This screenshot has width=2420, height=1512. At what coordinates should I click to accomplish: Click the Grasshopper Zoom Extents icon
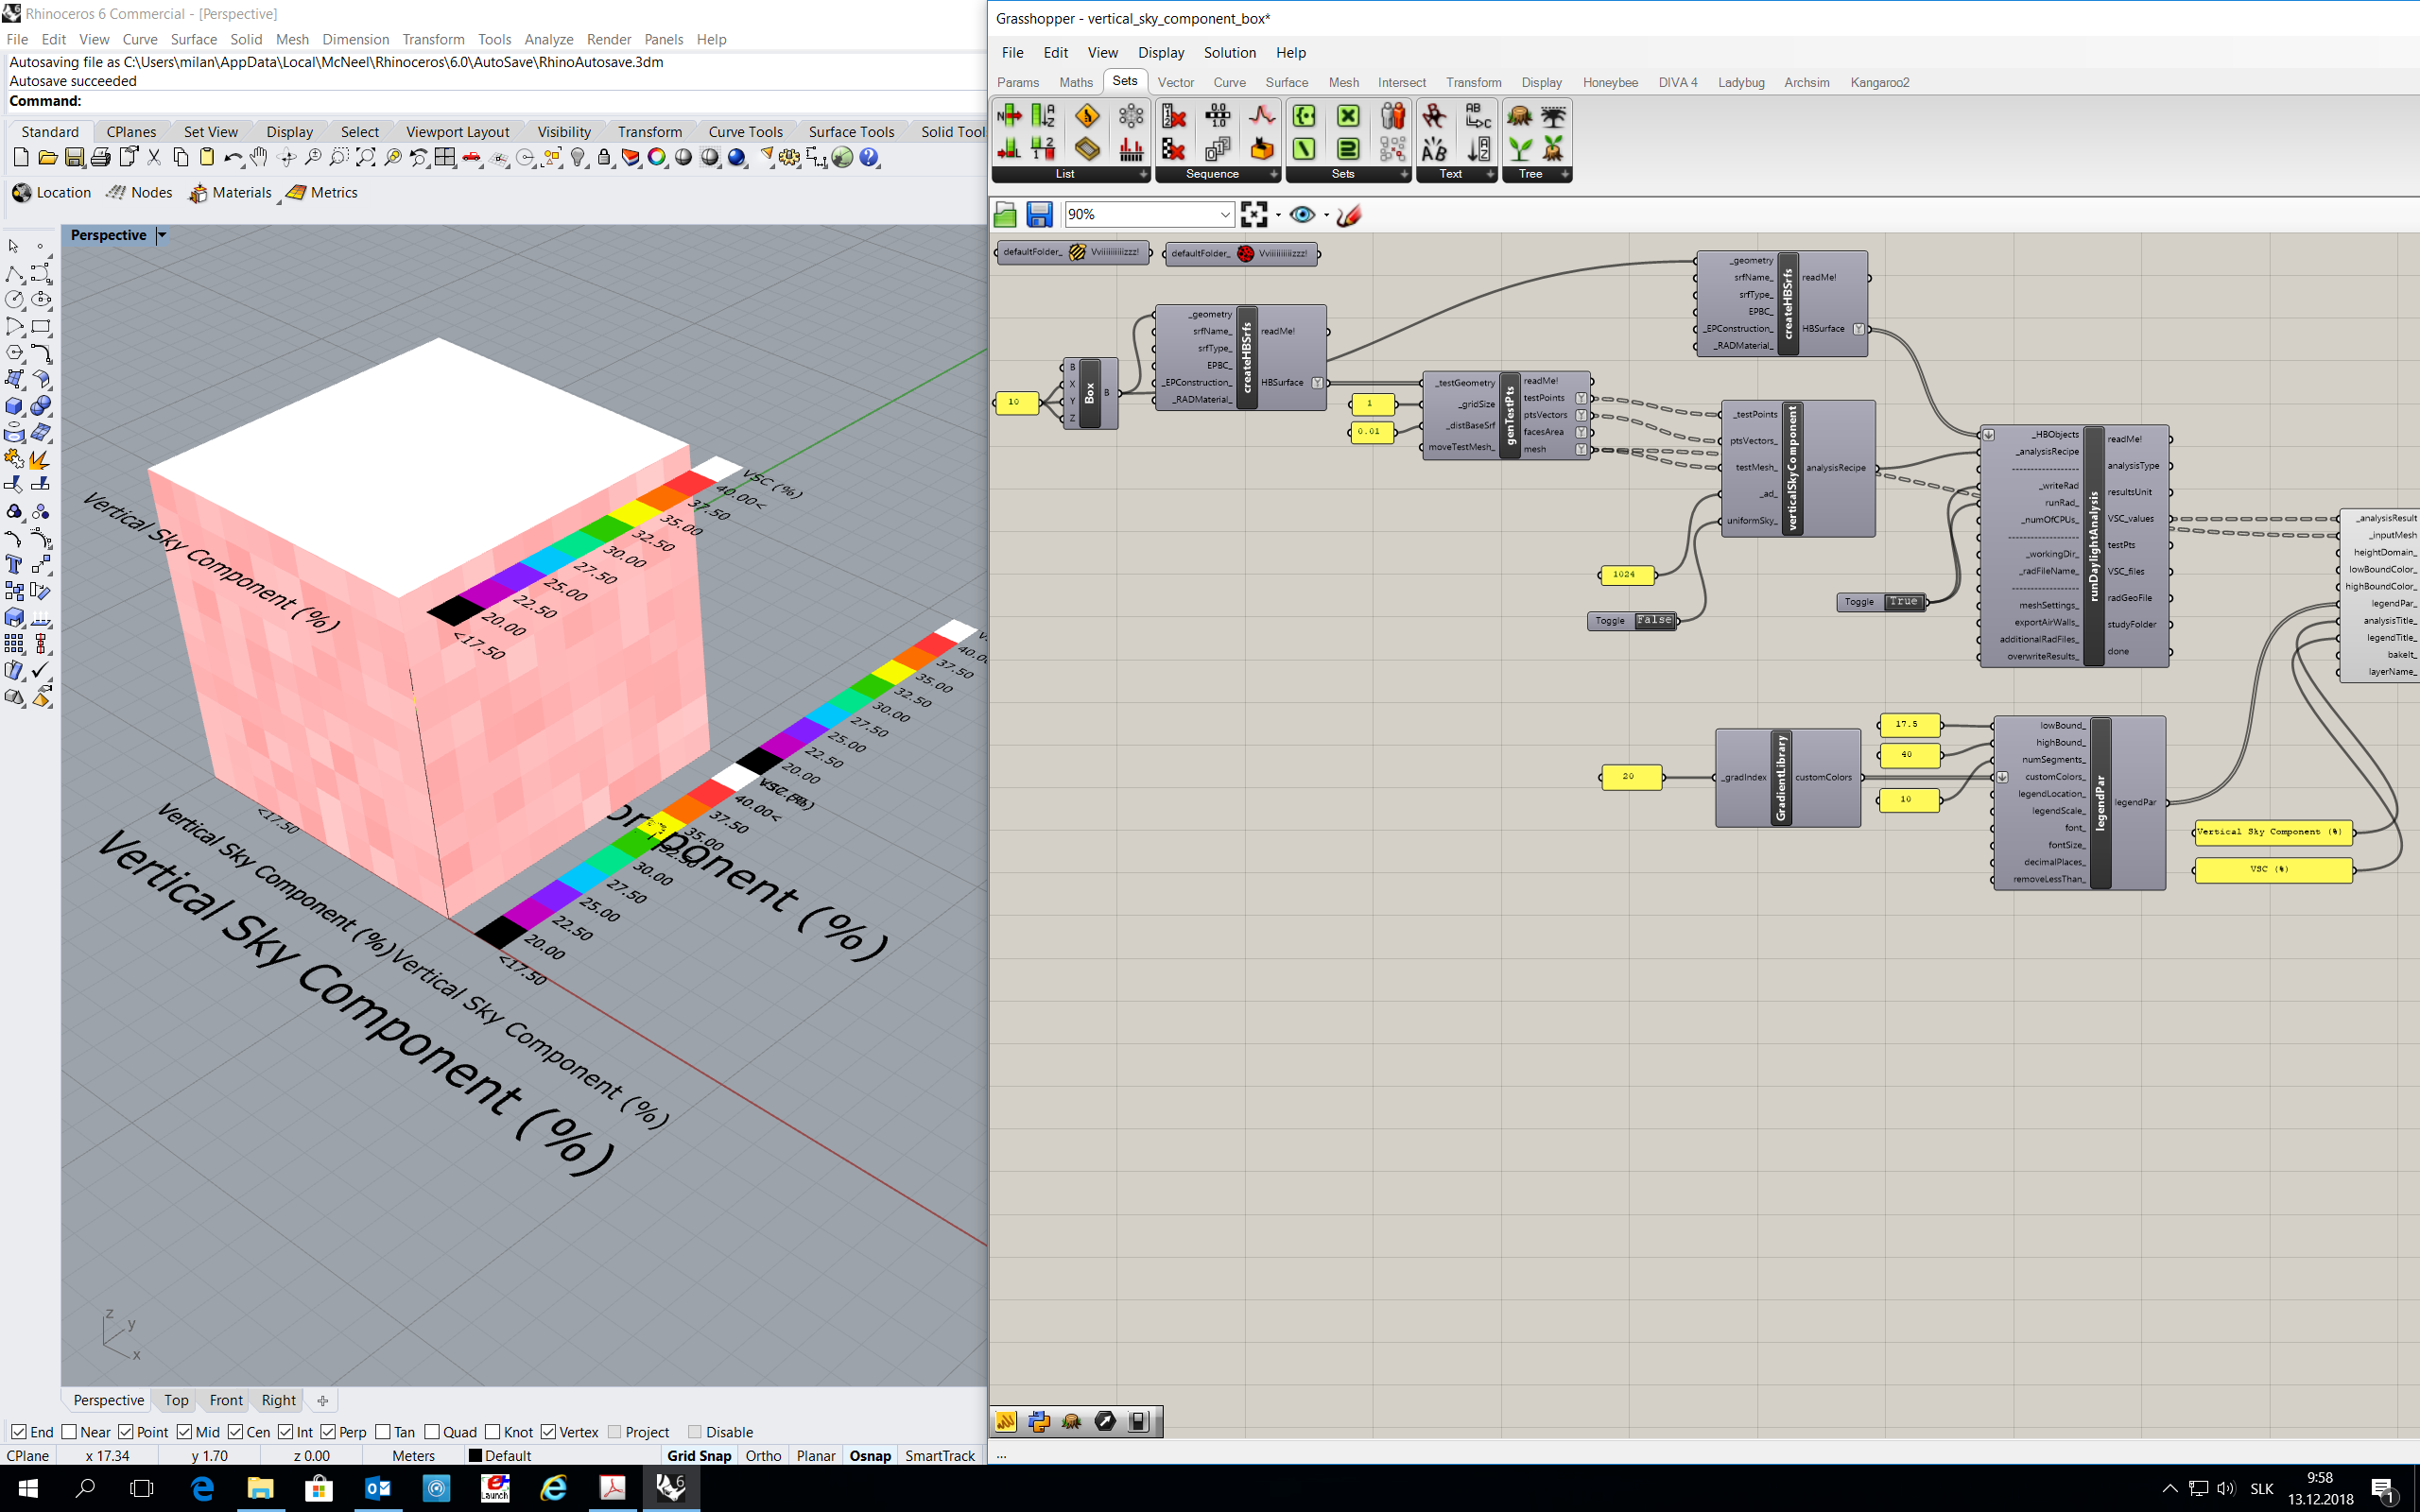(x=1253, y=214)
